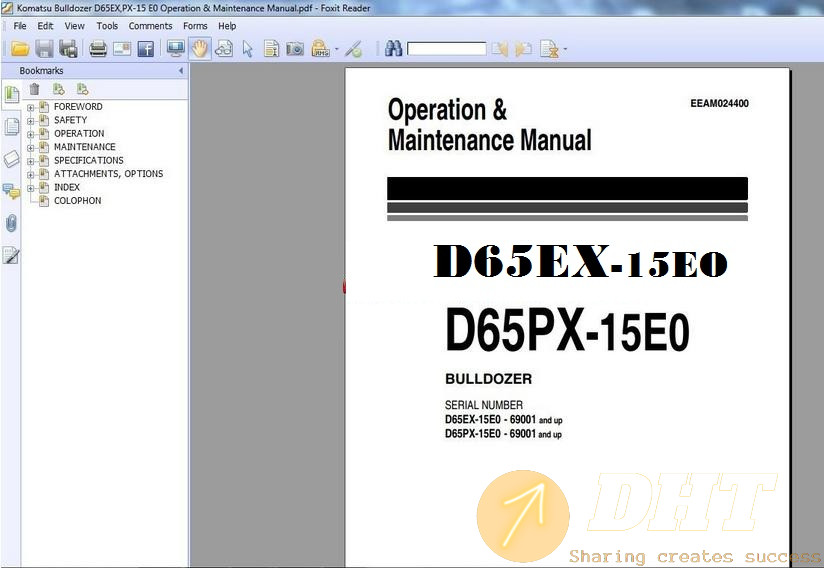Expand the SAFETY bookmark node

[x=30, y=121]
